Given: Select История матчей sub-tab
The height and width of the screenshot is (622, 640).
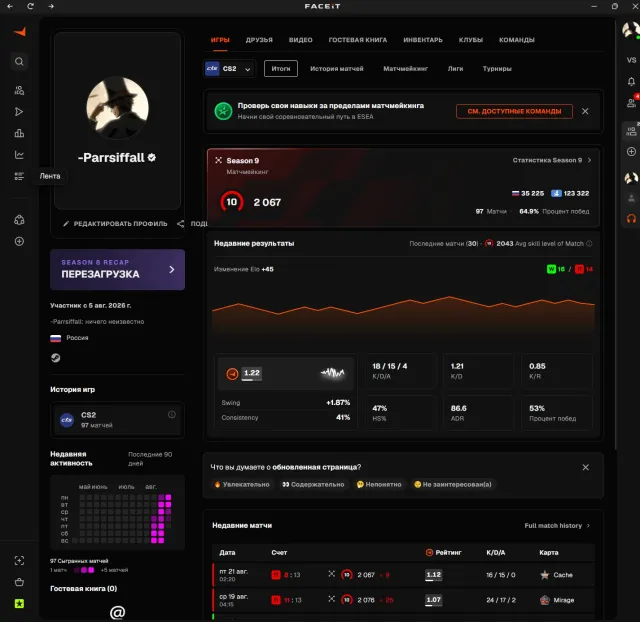Looking at the screenshot, I should 337,69.
